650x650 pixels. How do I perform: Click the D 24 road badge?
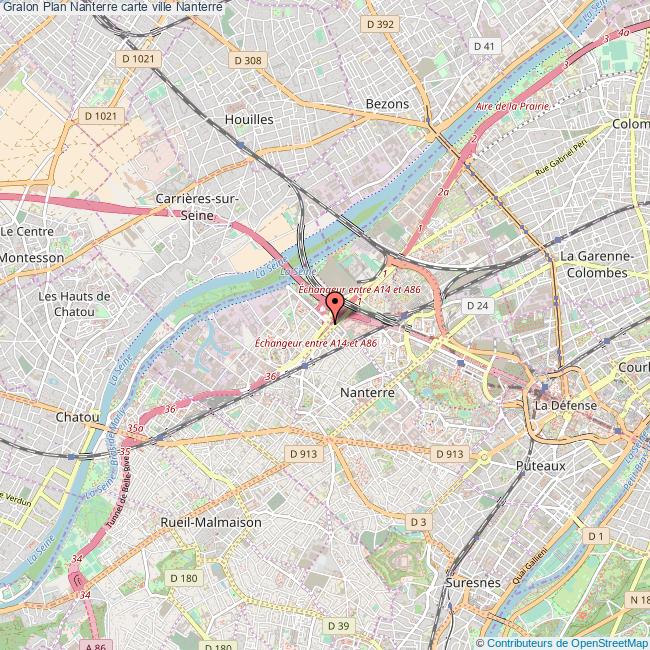pyautogui.click(x=478, y=306)
